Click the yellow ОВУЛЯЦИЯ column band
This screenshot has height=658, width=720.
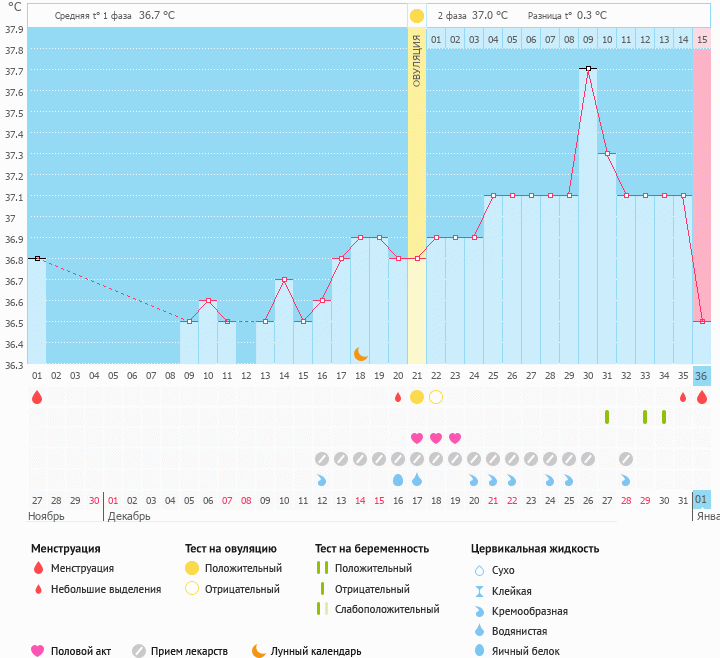417,200
